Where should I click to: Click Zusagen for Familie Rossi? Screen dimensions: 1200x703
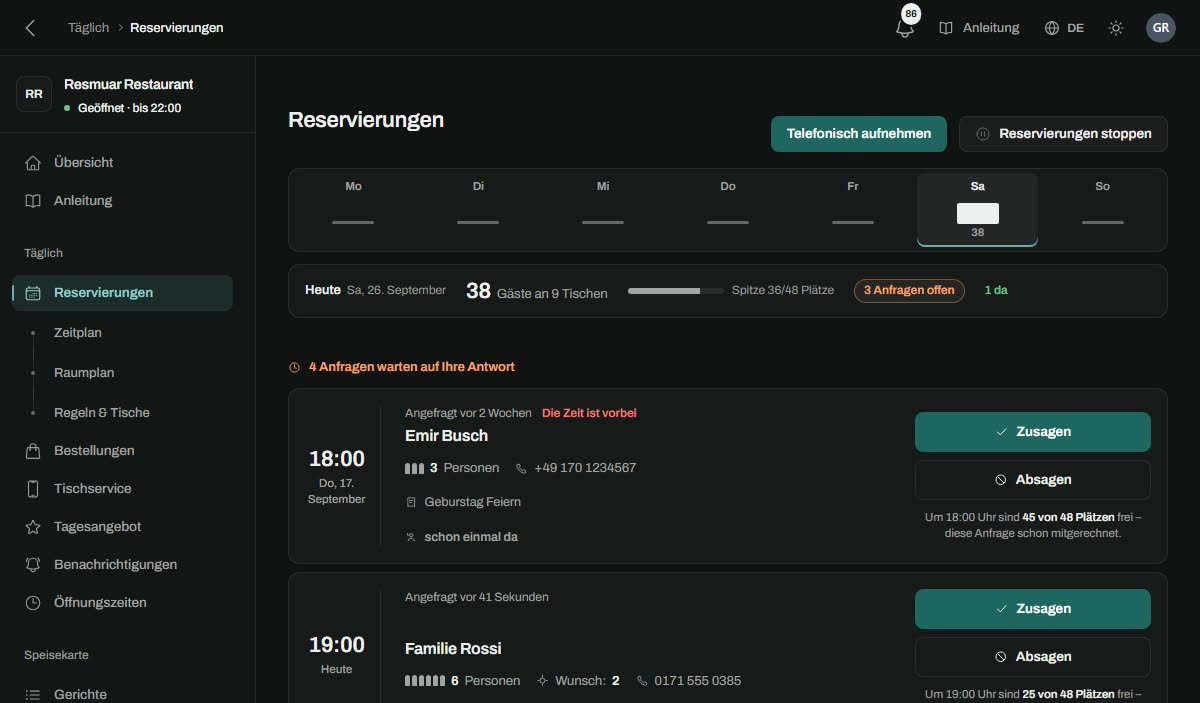click(1033, 609)
